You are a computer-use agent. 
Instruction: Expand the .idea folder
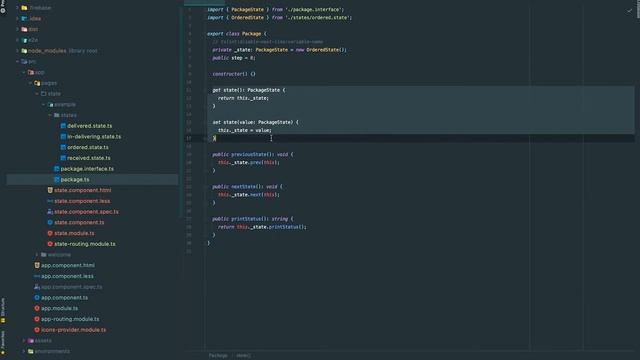[x=17, y=18]
